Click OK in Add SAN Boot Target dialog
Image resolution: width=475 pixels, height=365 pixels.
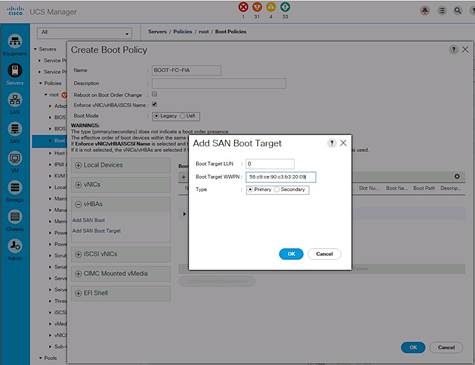point(291,254)
